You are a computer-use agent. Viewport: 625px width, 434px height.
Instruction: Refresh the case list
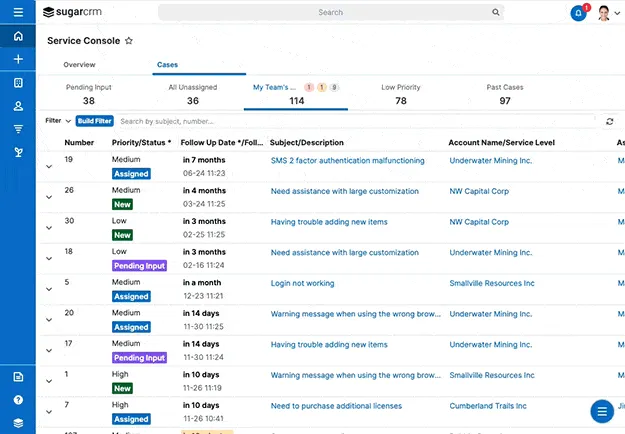coord(610,121)
